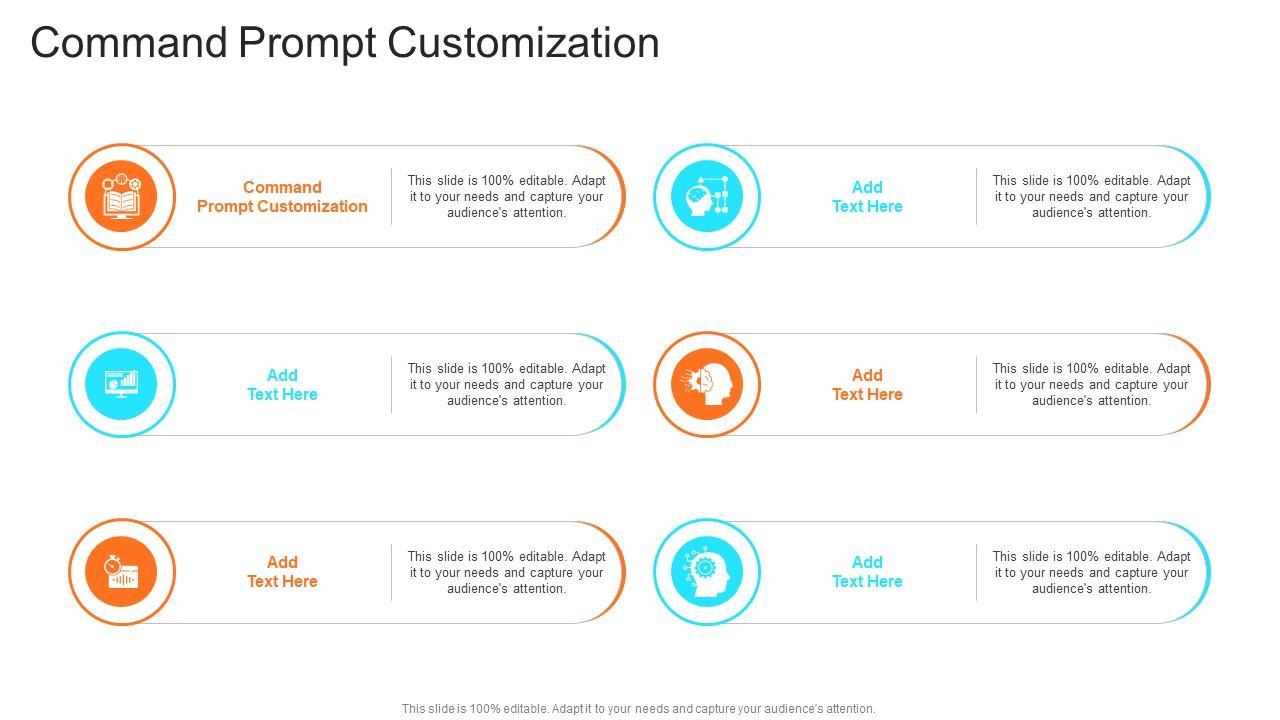Click the blue monitor dashboard chart icon

pyautogui.click(x=122, y=384)
